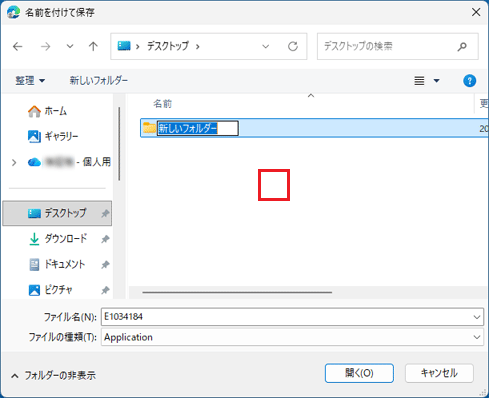
Task: Click the file list horizontal scrollbar
Action: [x=237, y=292]
